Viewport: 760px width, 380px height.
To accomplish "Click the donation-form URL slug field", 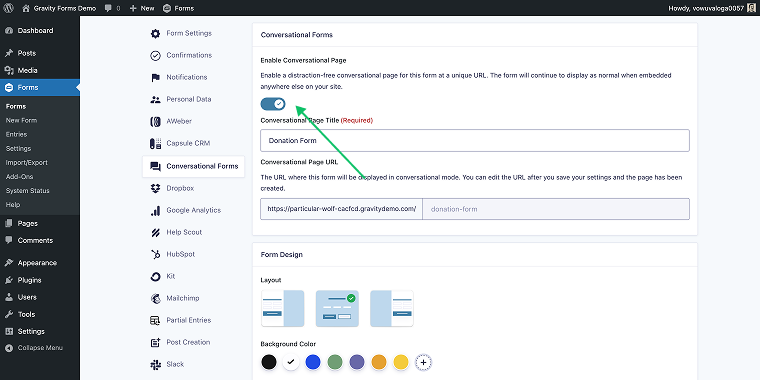I will pyautogui.click(x=556, y=209).
